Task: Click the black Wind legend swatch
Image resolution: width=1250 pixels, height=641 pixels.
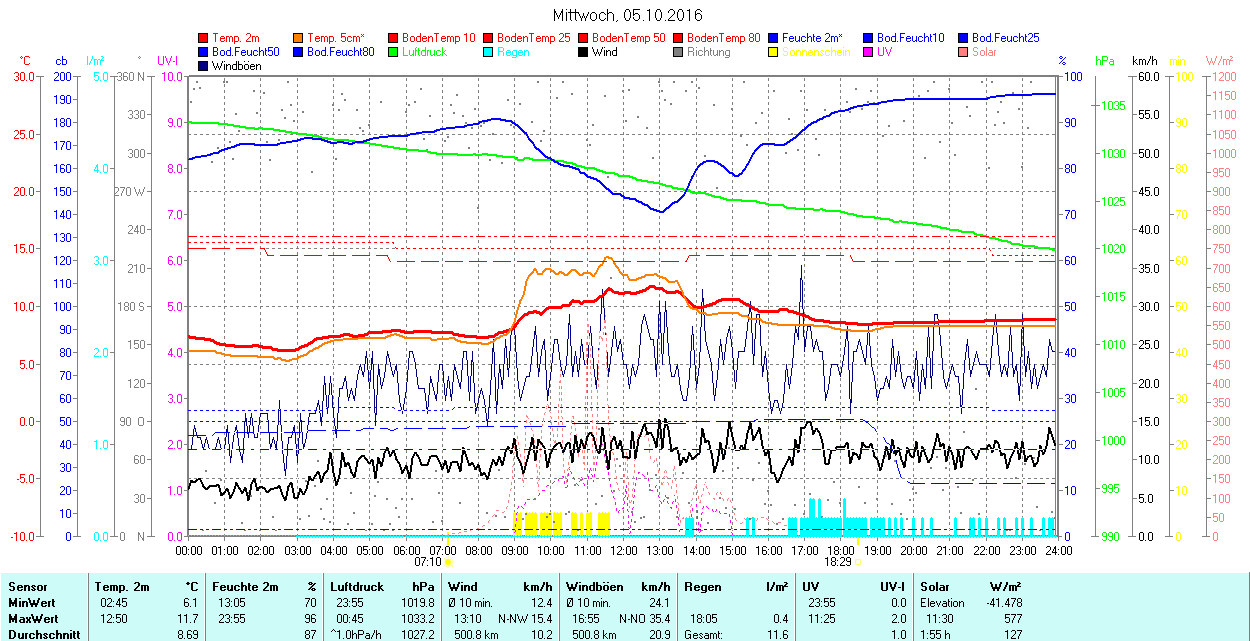Action: point(584,52)
